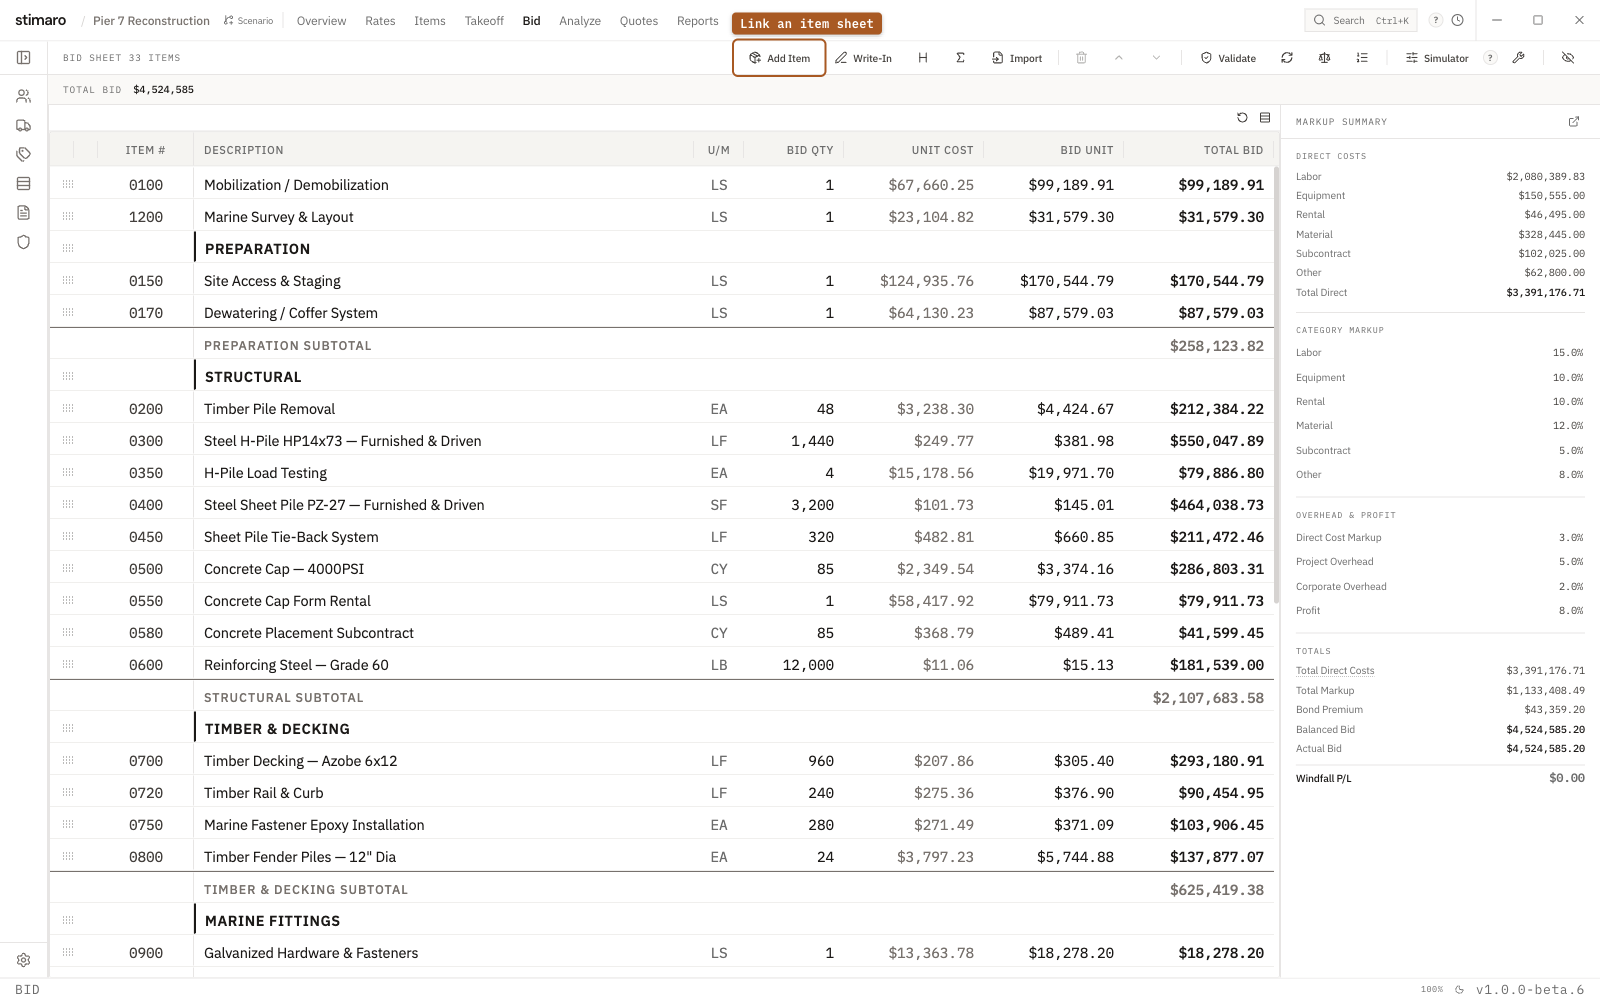Open the equipment truck sidebar icon
1600x1000 pixels.
(23, 125)
